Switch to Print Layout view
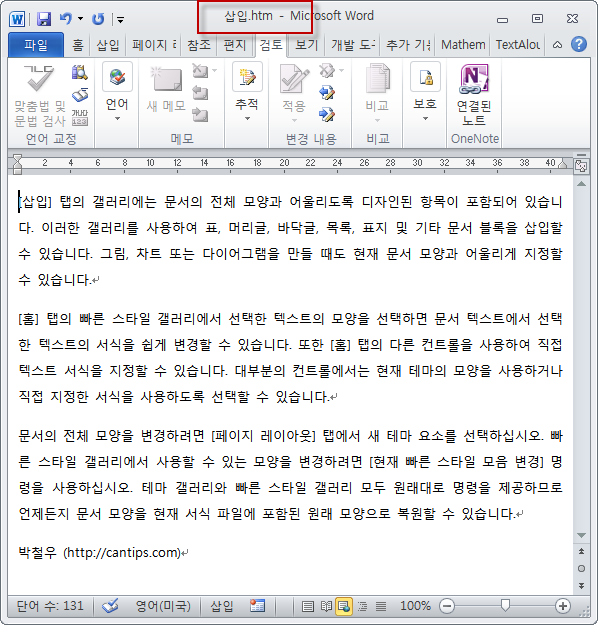This screenshot has width=598, height=625. (307, 606)
